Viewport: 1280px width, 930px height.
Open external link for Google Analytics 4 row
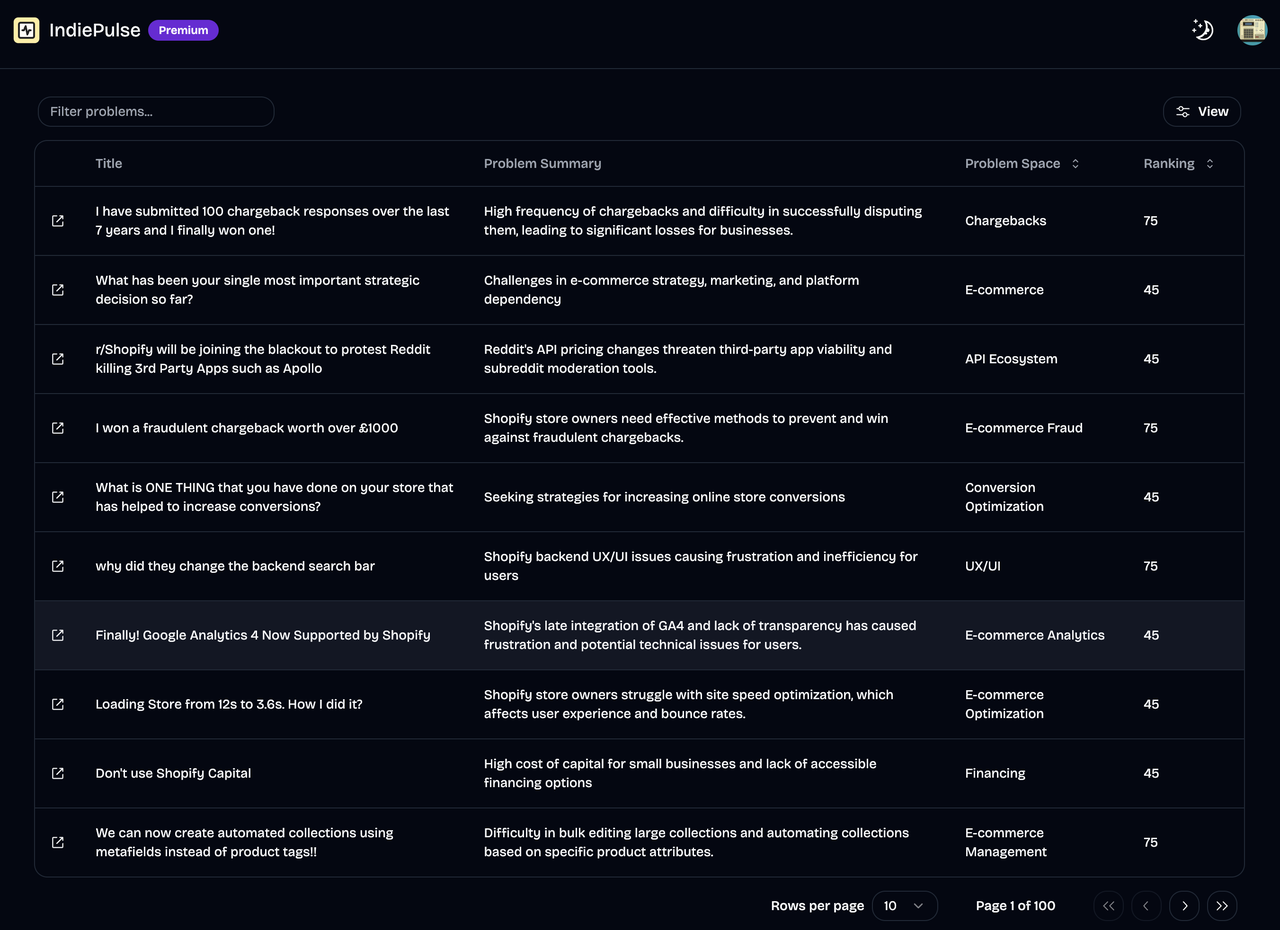tap(58, 635)
